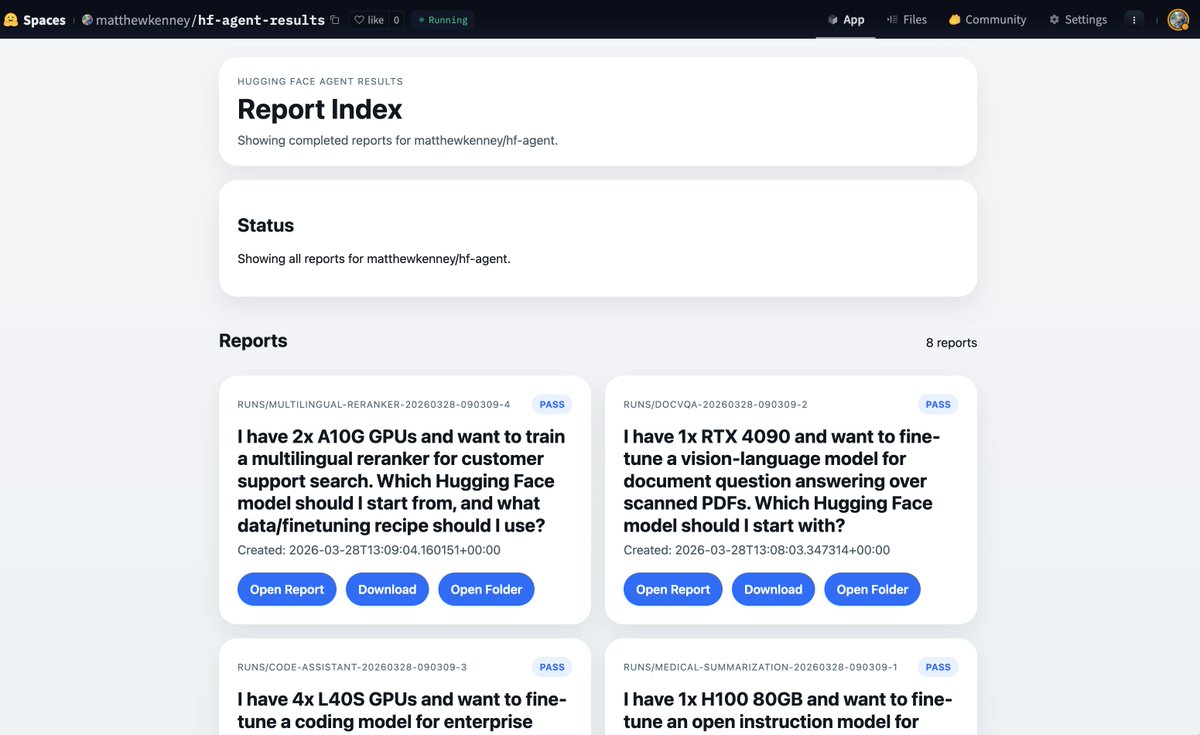1200x735 pixels.
Task: Switch to the Files tab
Action: (x=906, y=20)
